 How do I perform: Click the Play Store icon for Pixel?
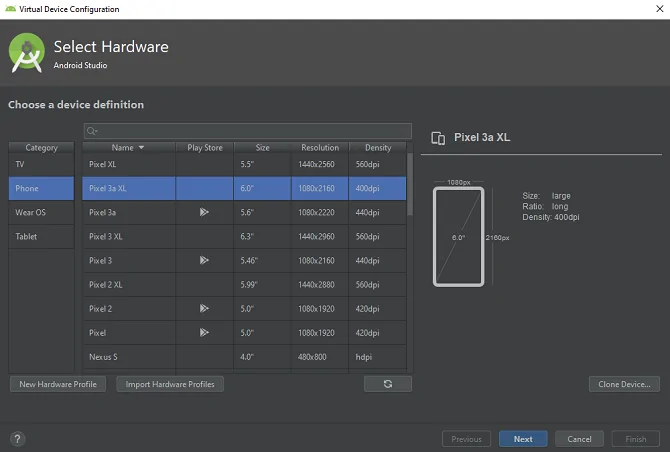[204, 332]
